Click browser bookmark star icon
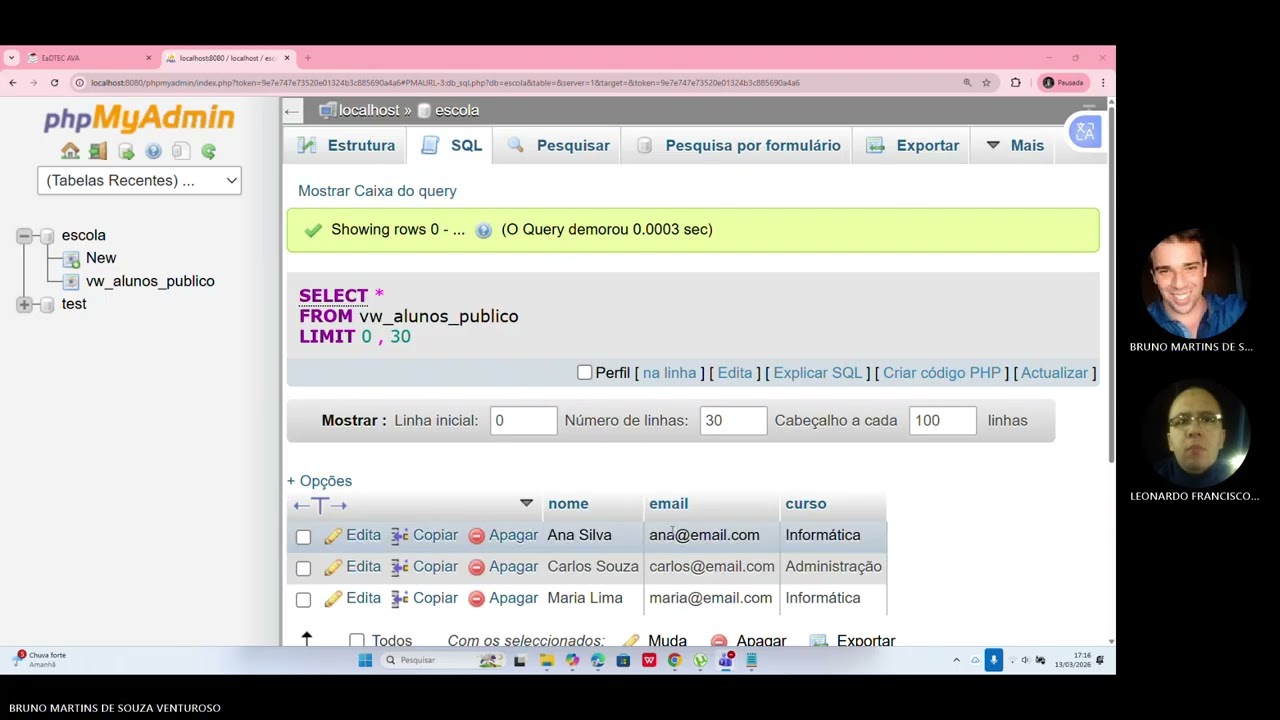Viewport: 1280px width, 720px height. [986, 83]
